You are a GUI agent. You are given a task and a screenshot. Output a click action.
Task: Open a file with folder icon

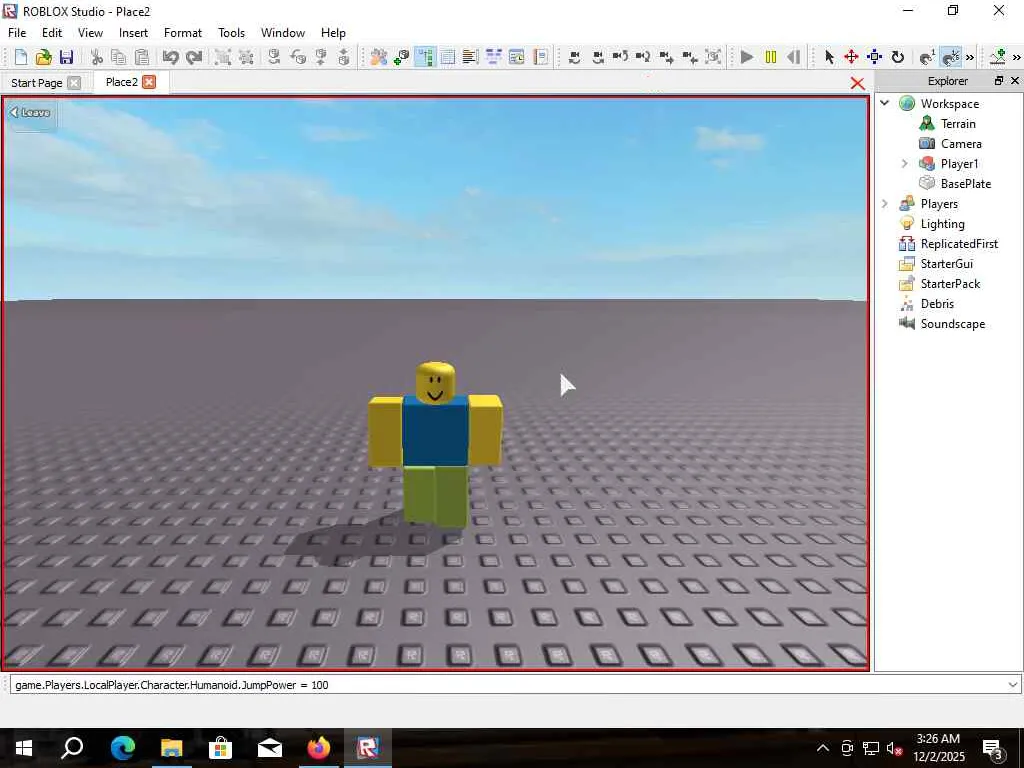[x=43, y=57]
